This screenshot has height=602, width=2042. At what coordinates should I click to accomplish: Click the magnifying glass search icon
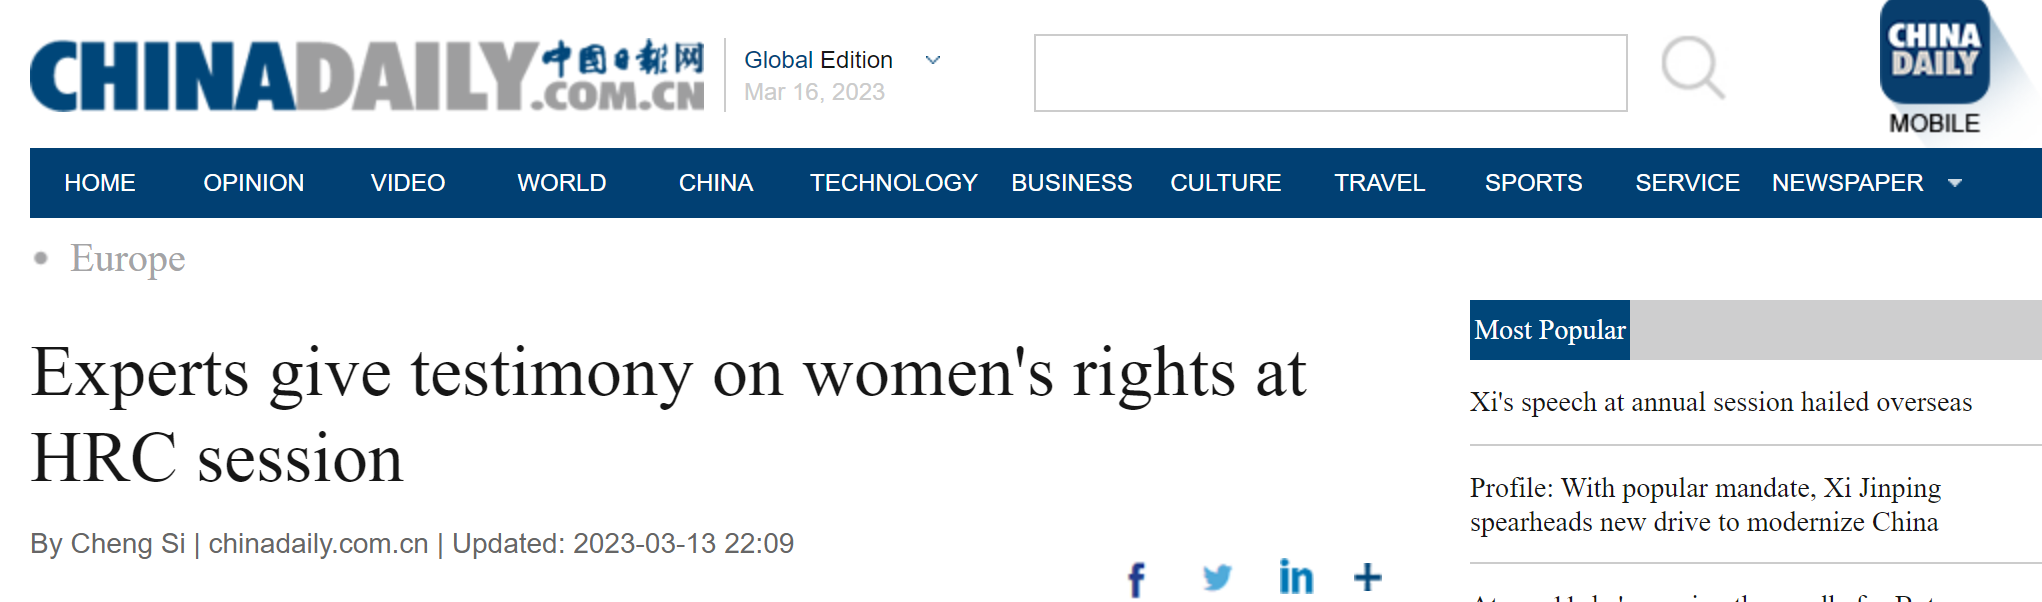tap(1693, 68)
